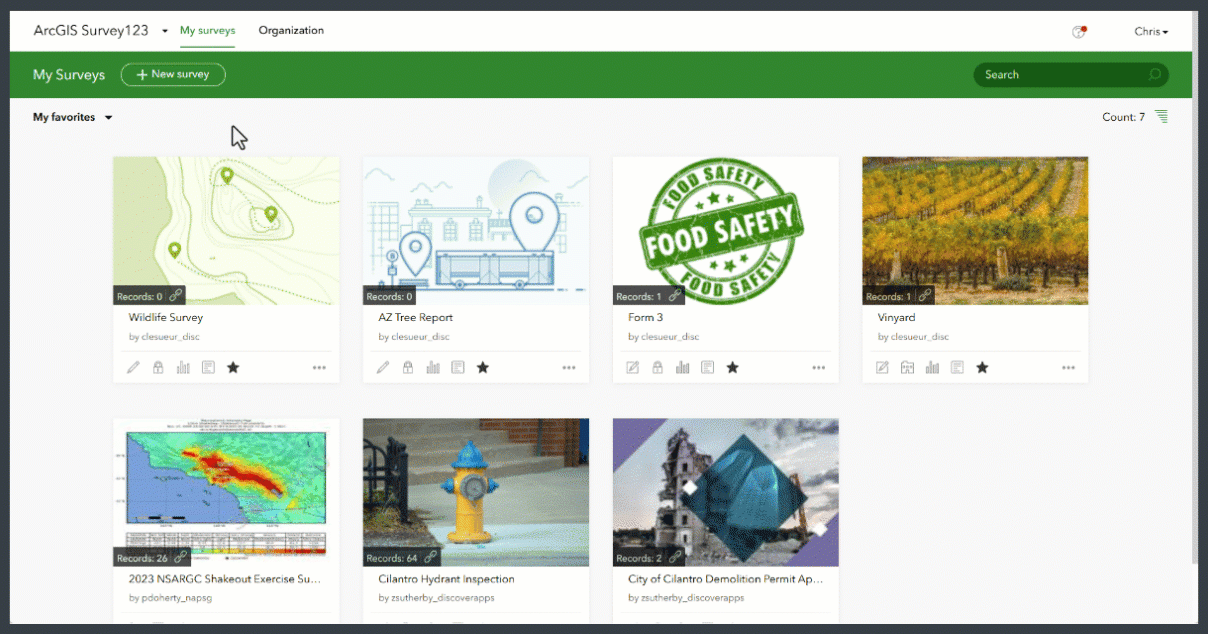Unfavorite Wildlife Survey using star
The width and height of the screenshot is (1208, 634).
click(233, 368)
